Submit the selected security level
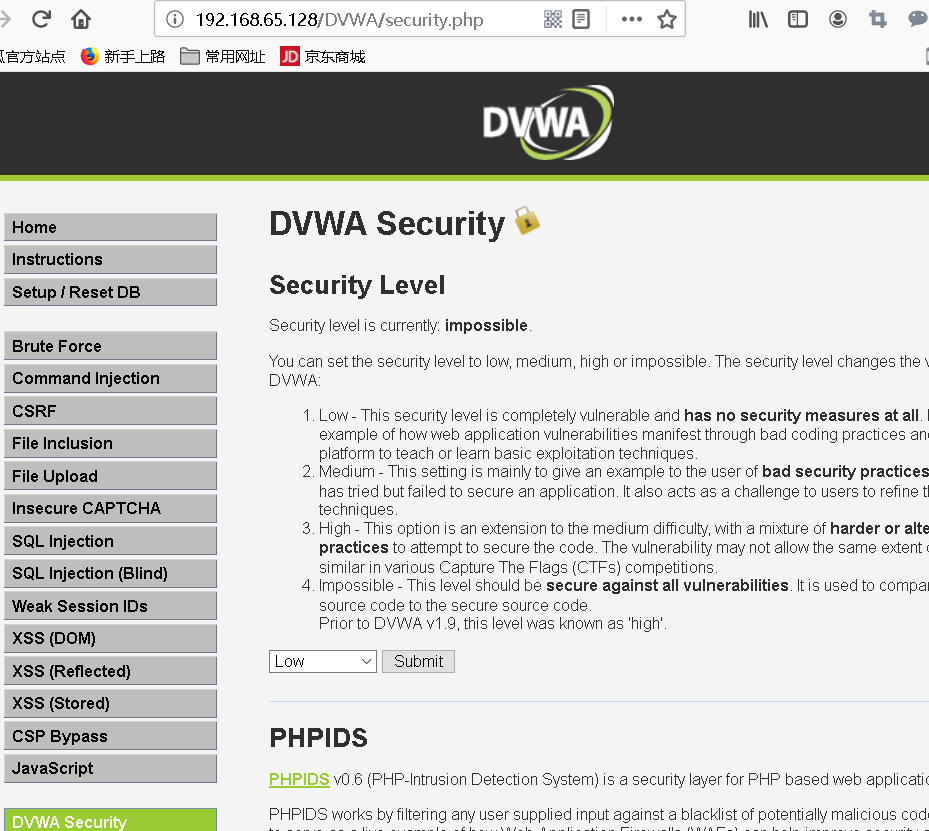 [418, 661]
